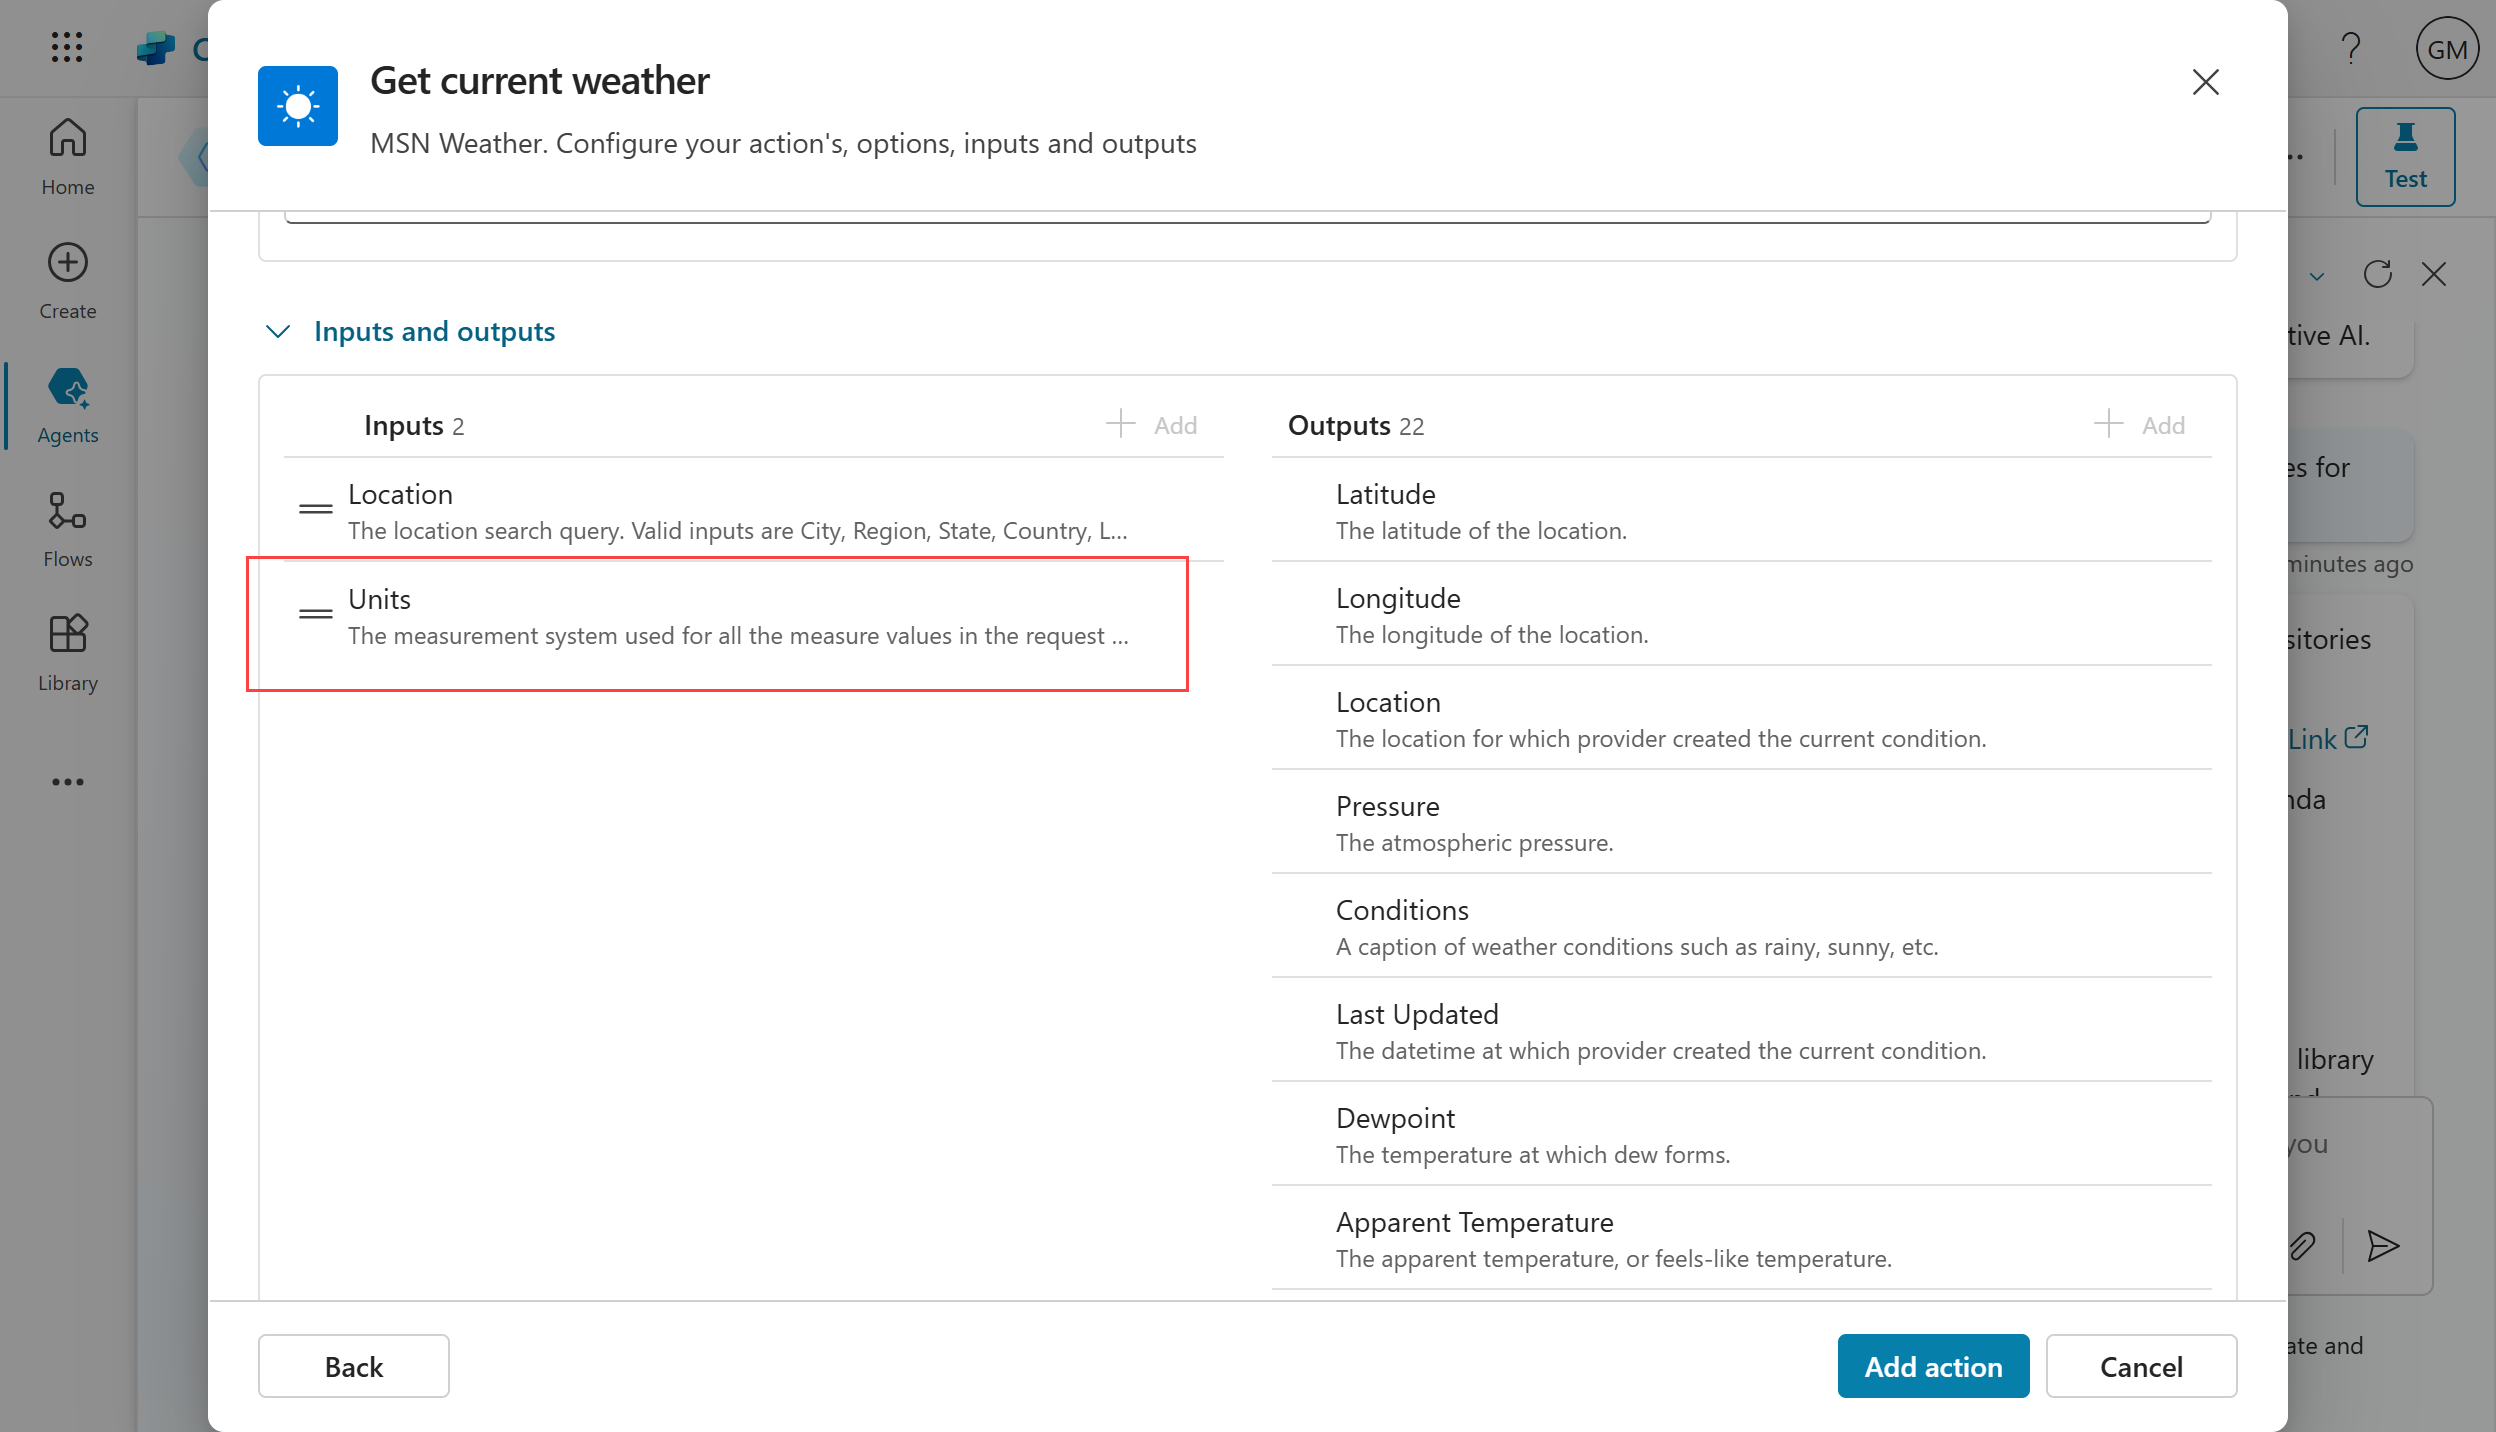2496x1432 pixels.
Task: Open the app launcher waffle icon
Action: [67, 47]
